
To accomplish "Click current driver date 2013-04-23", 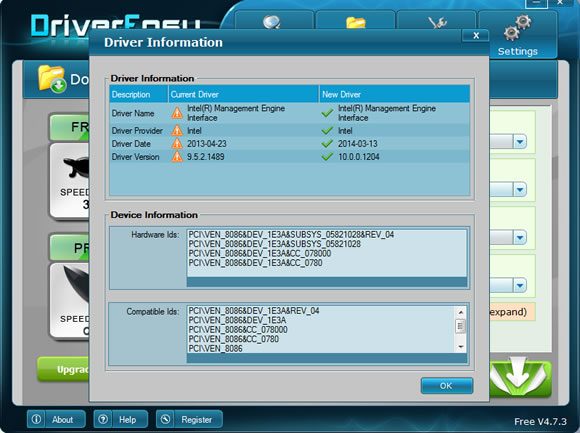I will [207, 143].
